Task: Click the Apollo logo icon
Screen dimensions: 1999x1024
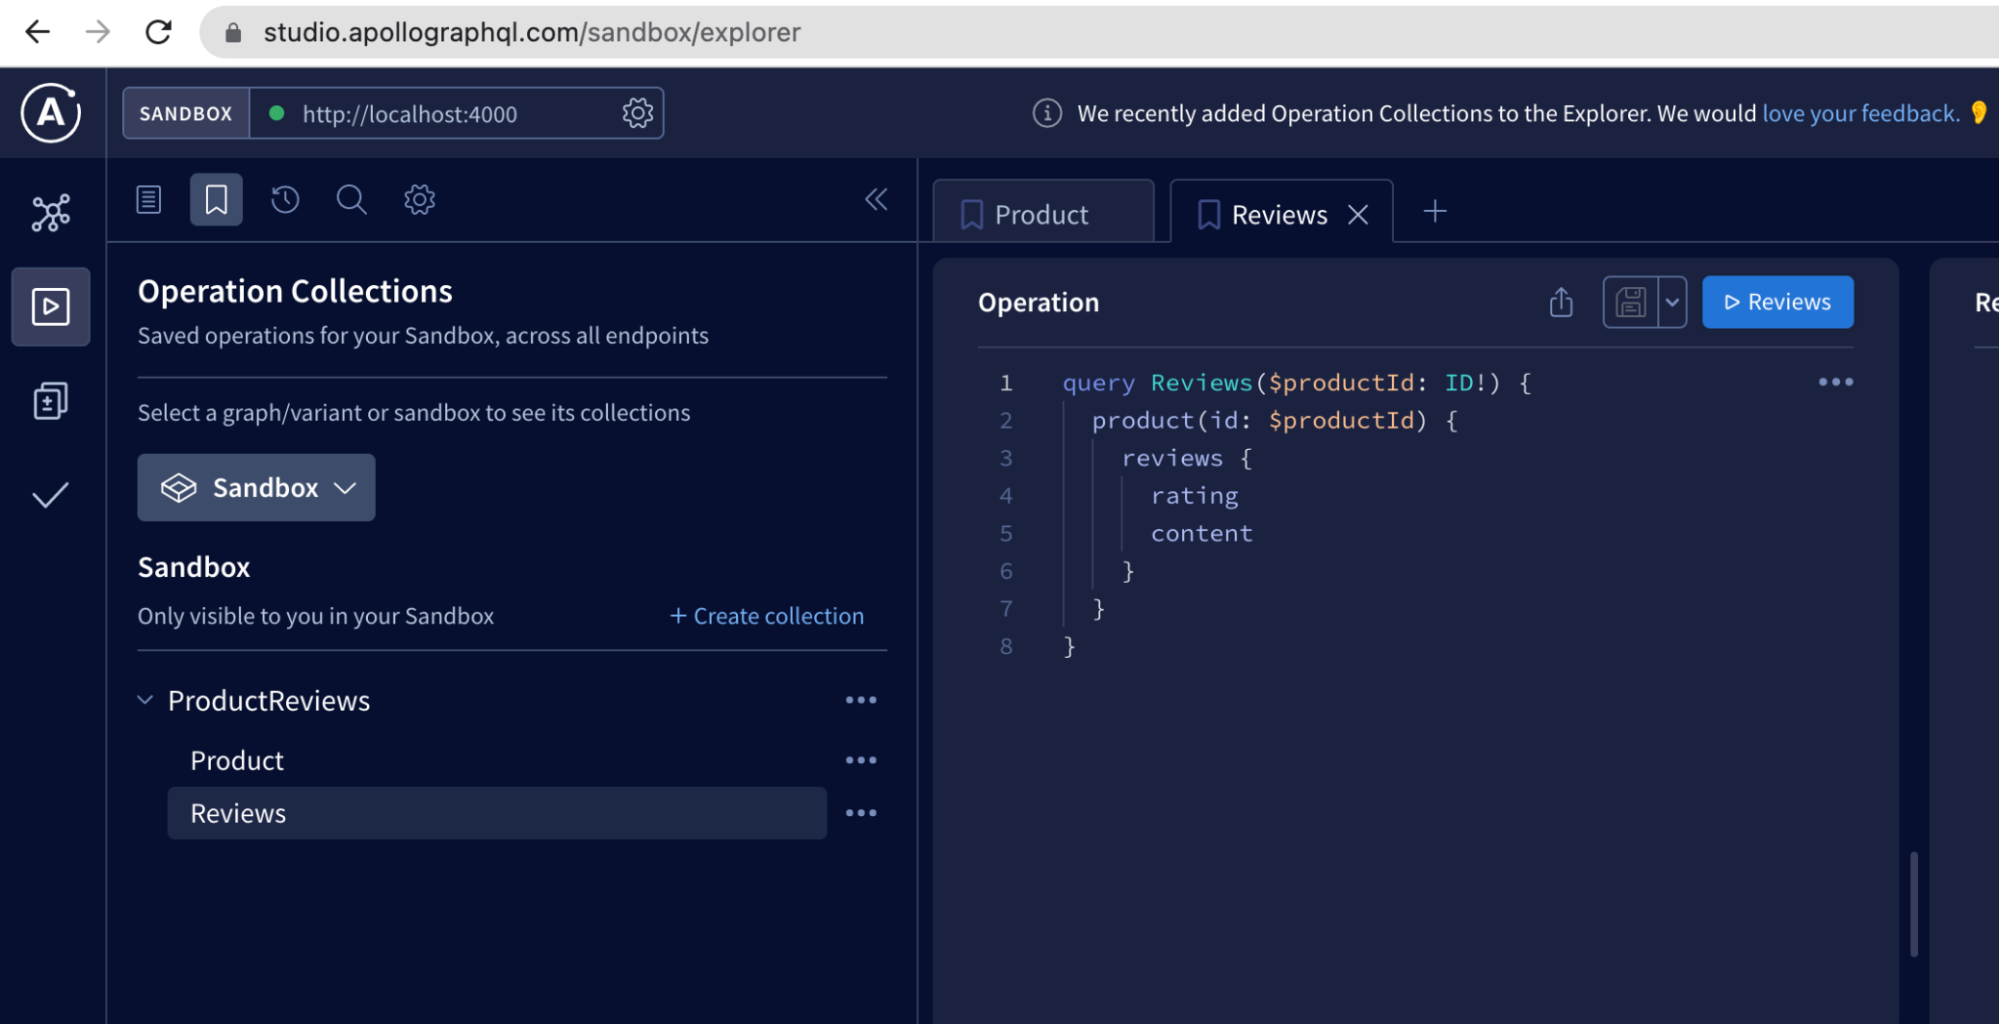Action: 51,113
